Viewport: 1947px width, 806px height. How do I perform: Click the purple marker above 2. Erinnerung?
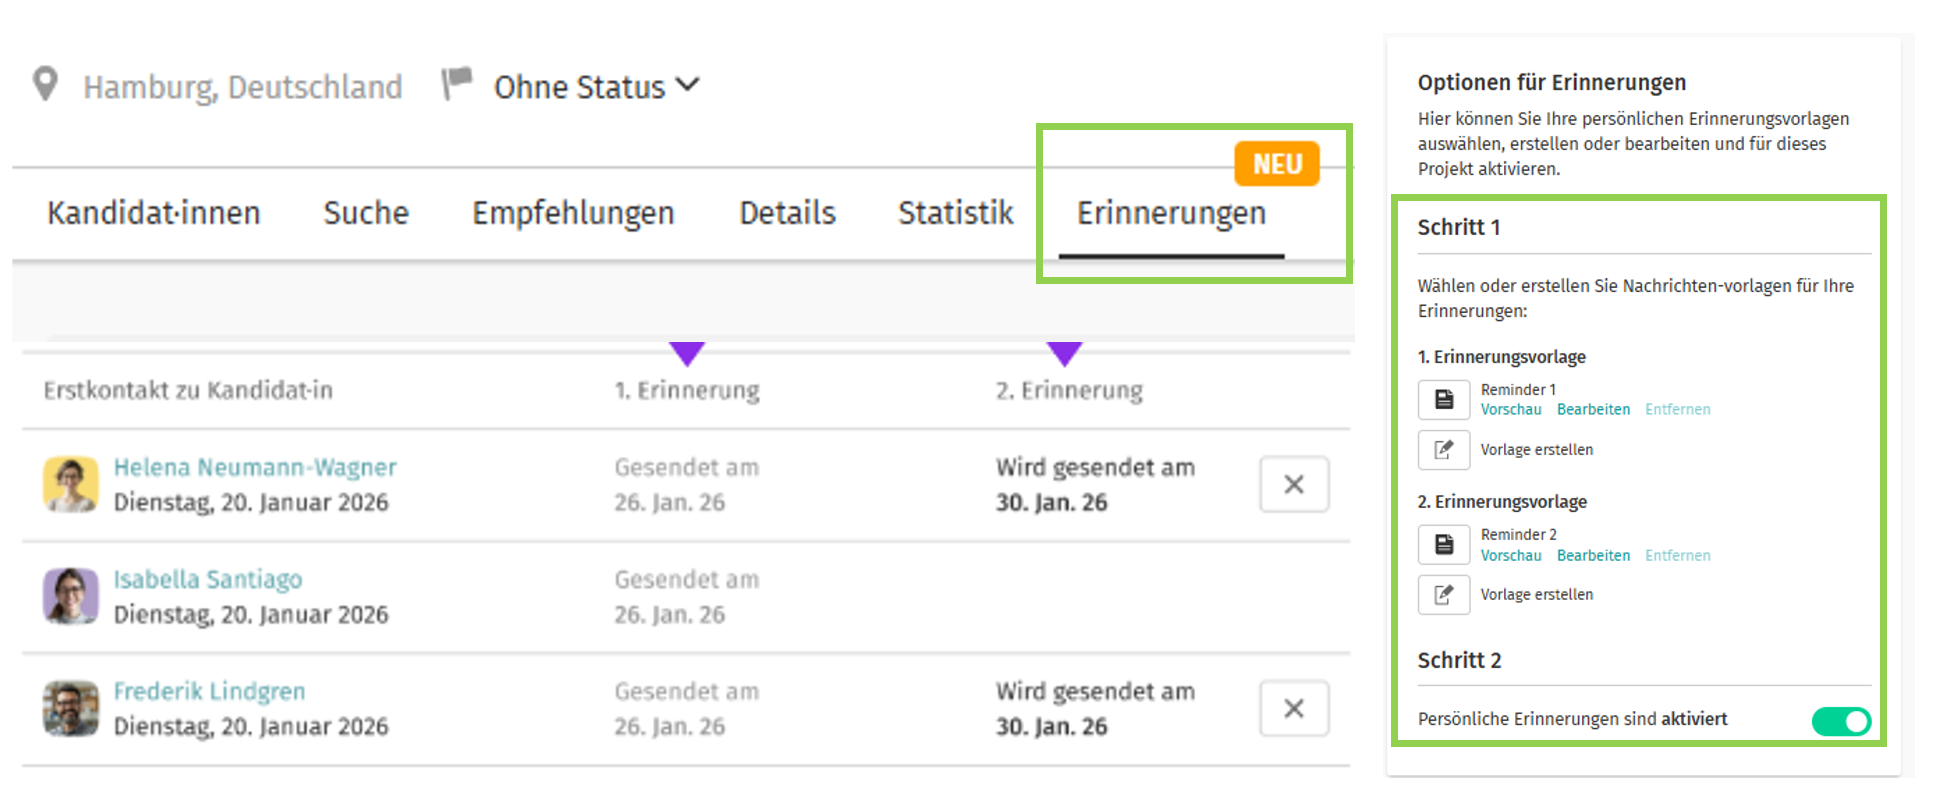pyautogui.click(x=1064, y=353)
